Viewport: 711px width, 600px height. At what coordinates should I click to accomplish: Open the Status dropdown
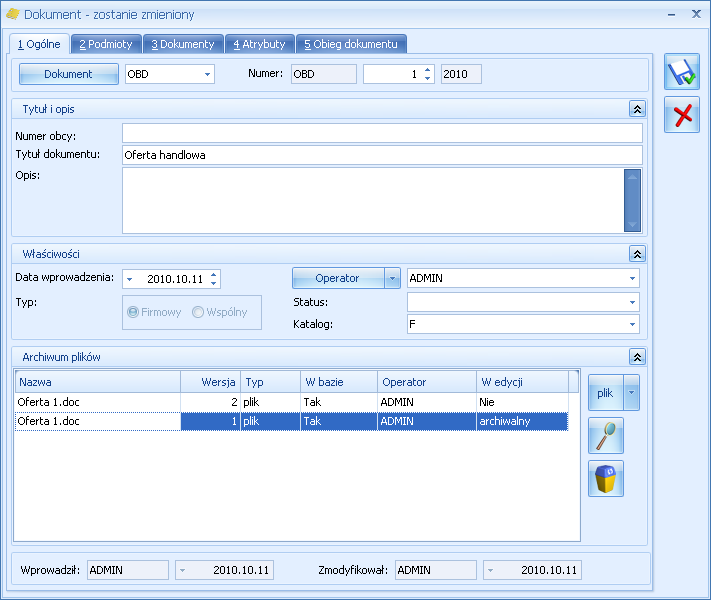click(x=632, y=302)
